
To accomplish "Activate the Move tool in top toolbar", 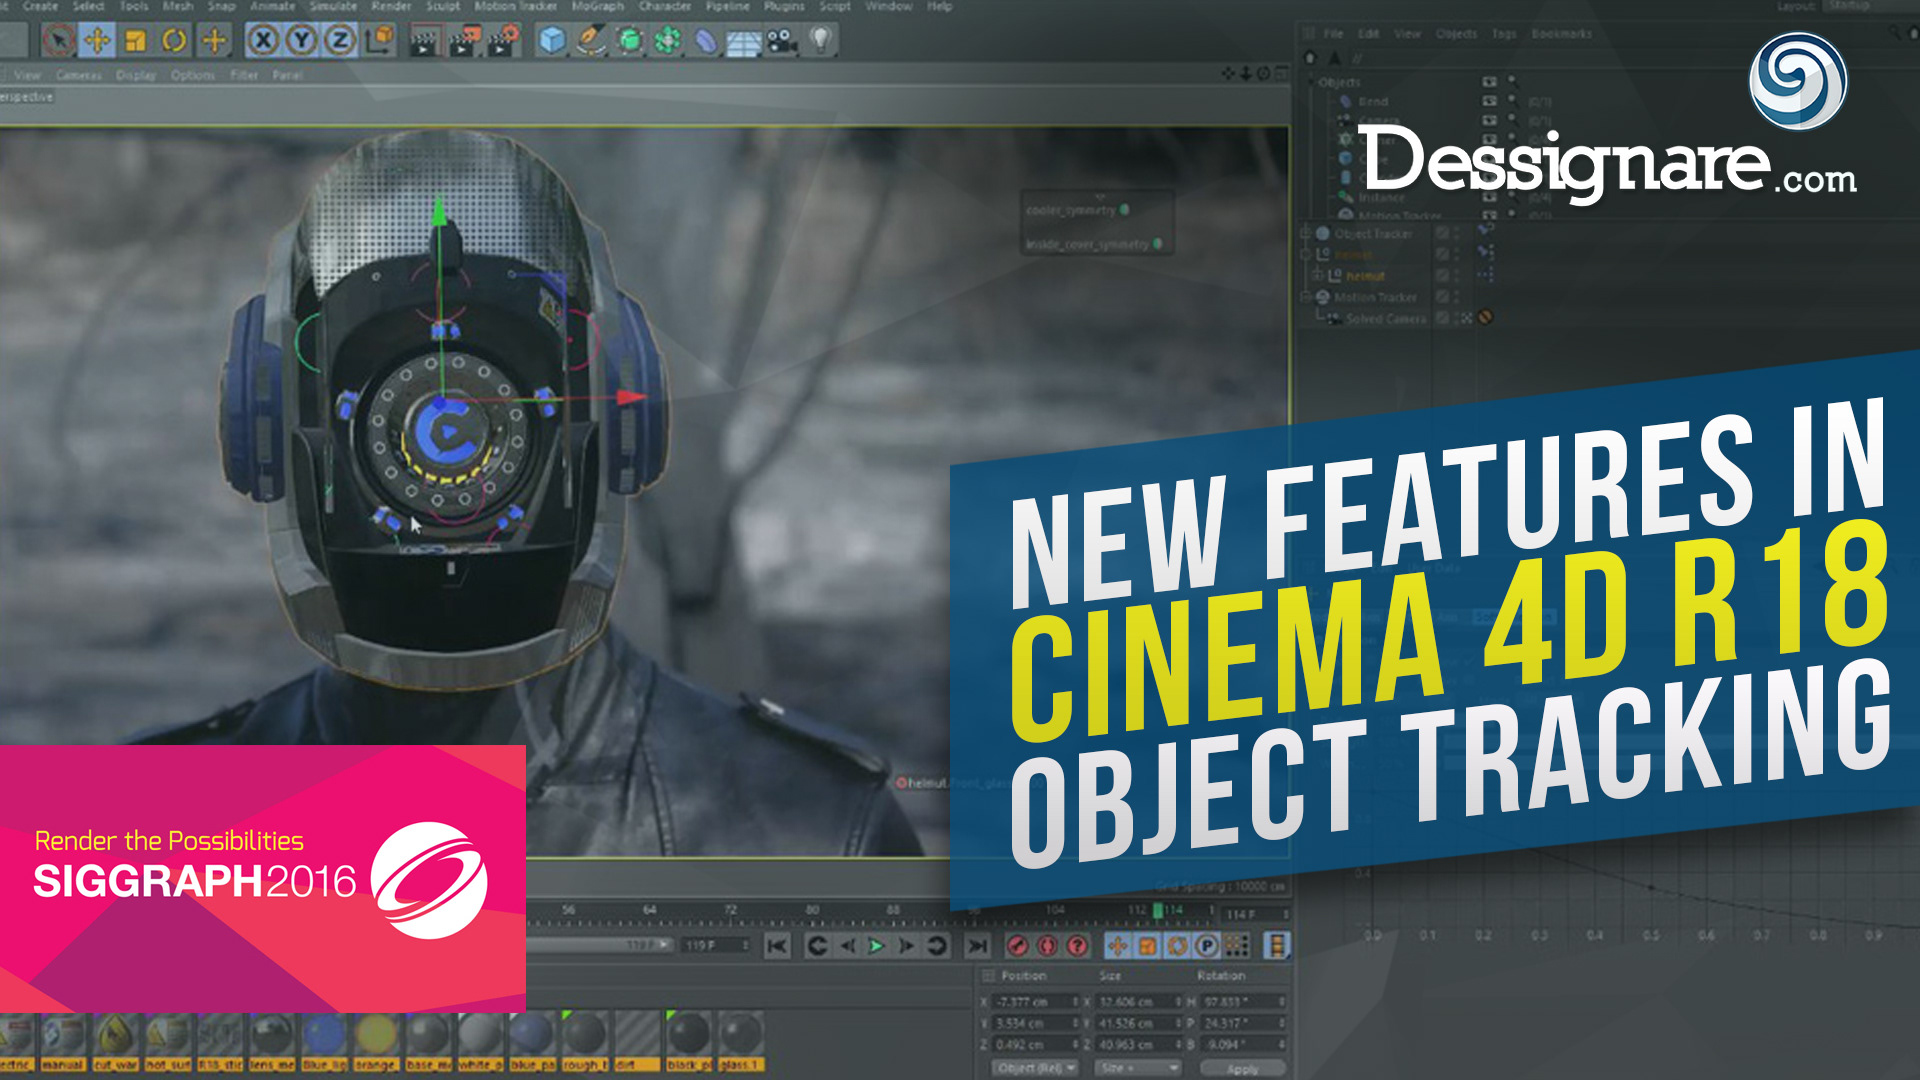I will point(97,40).
